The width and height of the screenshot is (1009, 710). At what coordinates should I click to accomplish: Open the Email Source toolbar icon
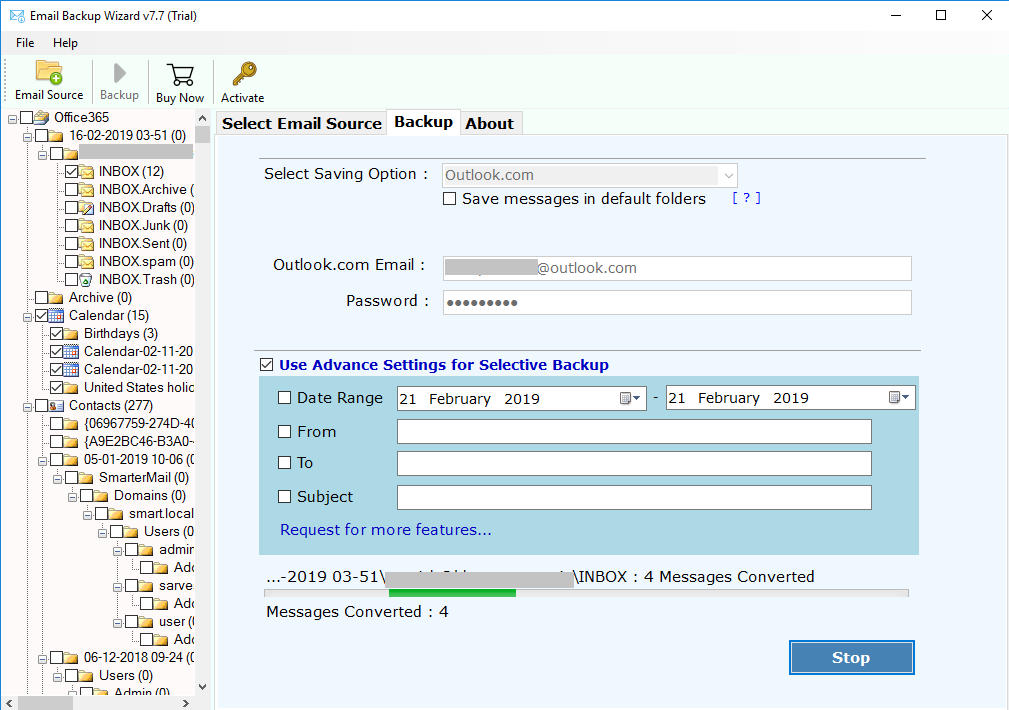pyautogui.click(x=49, y=72)
